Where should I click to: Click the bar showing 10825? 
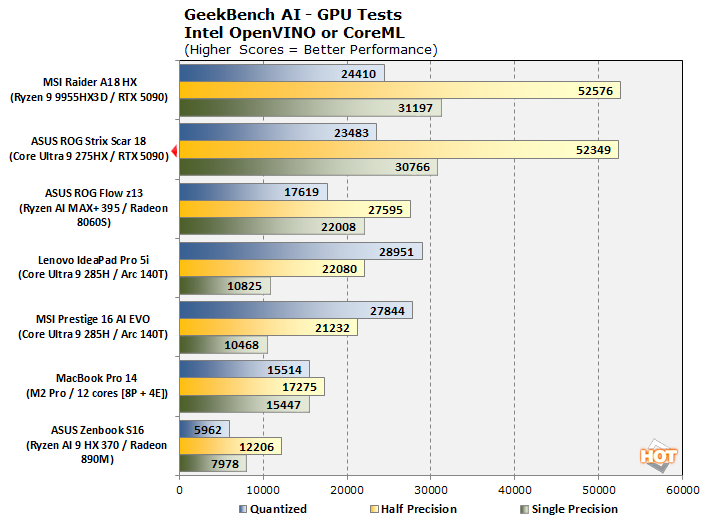[x=225, y=286]
